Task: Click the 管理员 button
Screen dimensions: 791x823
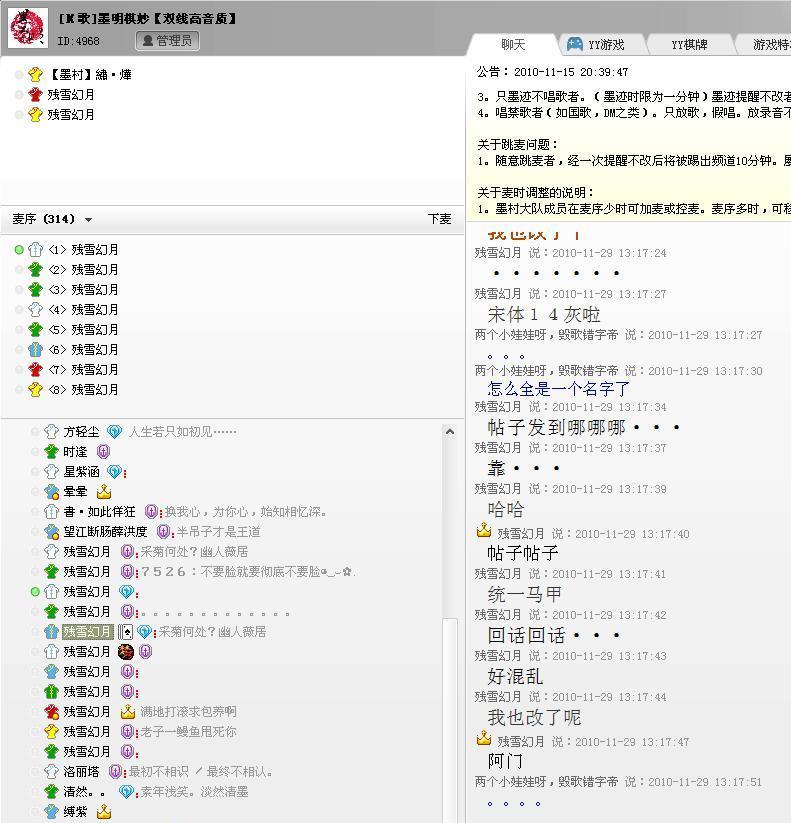Action: tap(168, 41)
